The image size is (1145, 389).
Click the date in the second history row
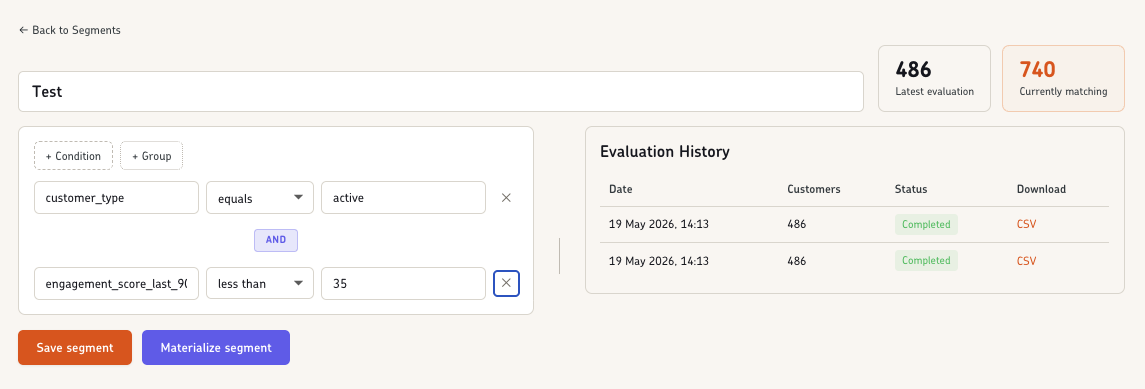pyautogui.click(x=659, y=261)
